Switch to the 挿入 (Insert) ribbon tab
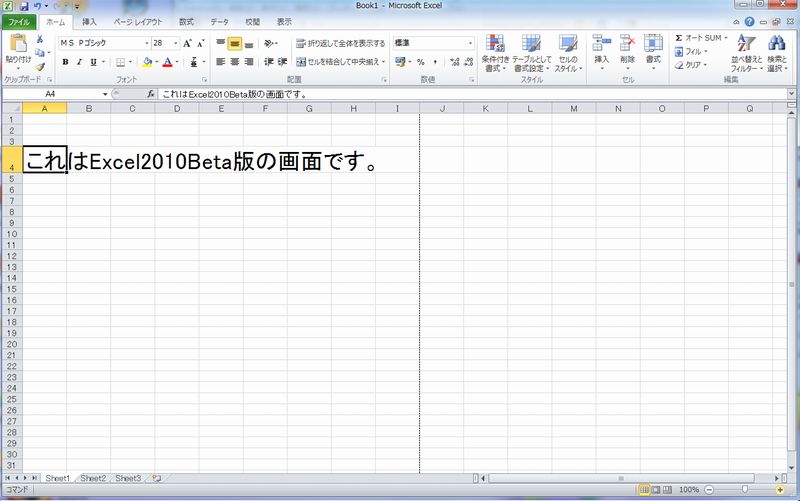Image resolution: width=800 pixels, height=501 pixels. click(89, 22)
